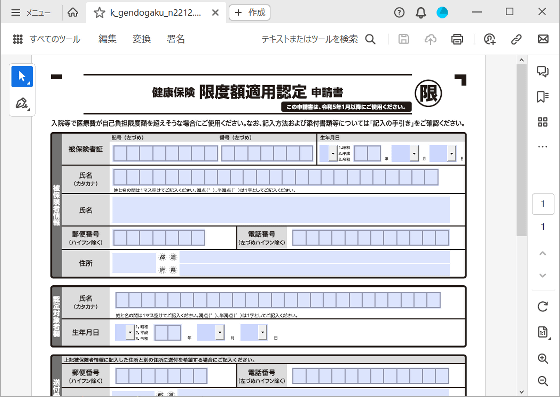
Task: Click first 郵便番号 box in delivery section
Action: (122, 376)
